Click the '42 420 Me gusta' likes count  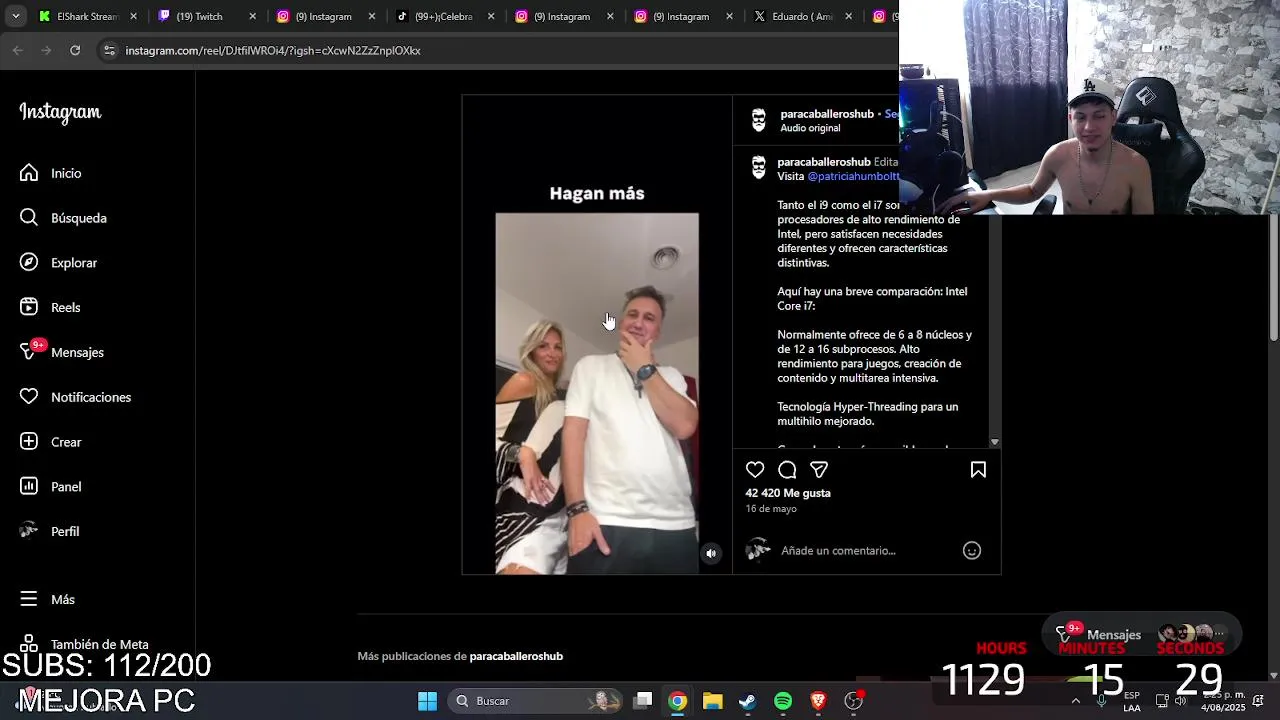[788, 493]
